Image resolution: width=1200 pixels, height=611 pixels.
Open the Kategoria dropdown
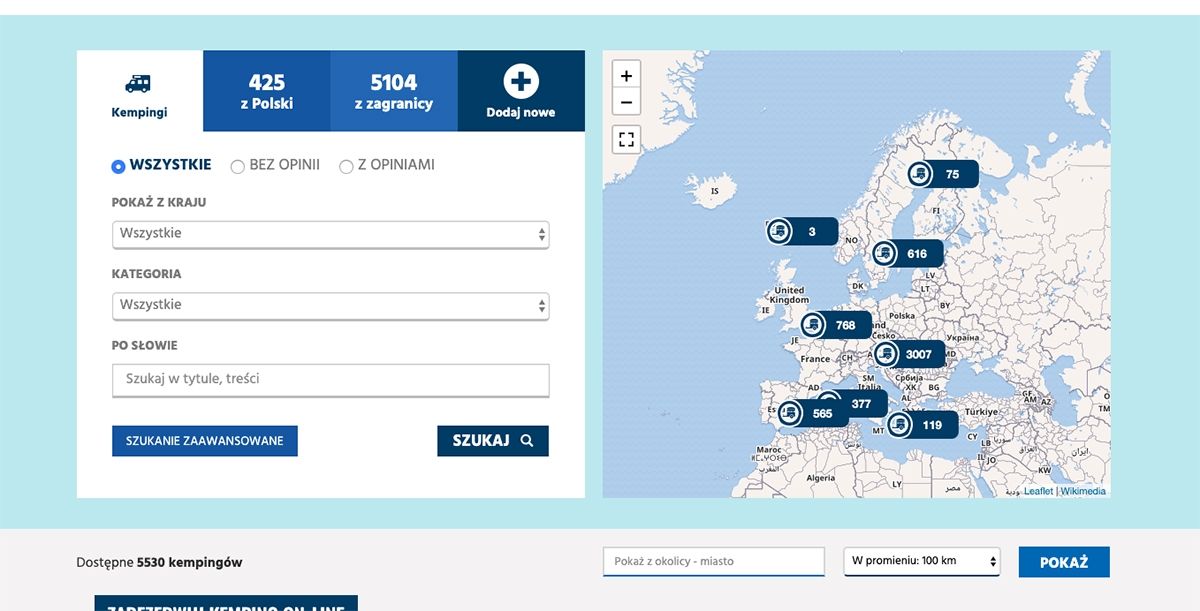[330, 305]
